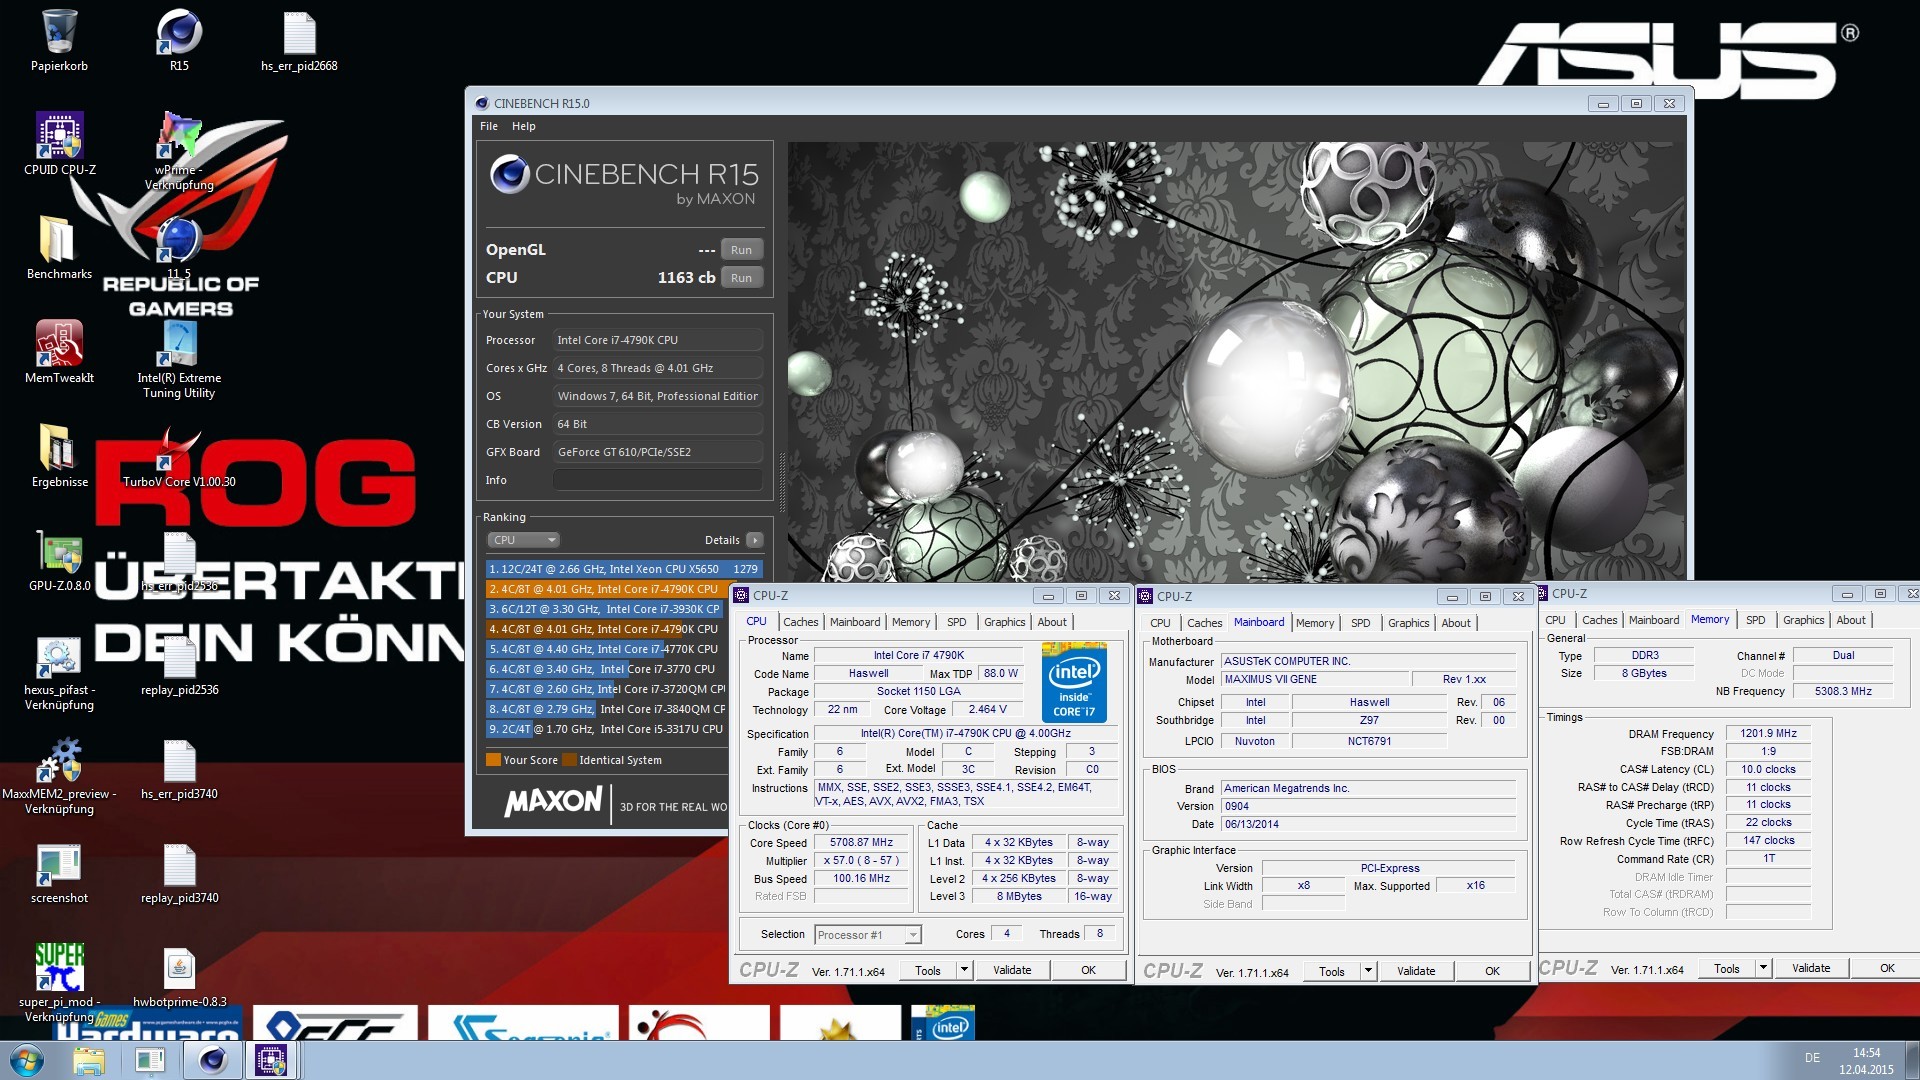
Task: Switch to CPU-Z in the taskbar
Action: coord(271,1061)
